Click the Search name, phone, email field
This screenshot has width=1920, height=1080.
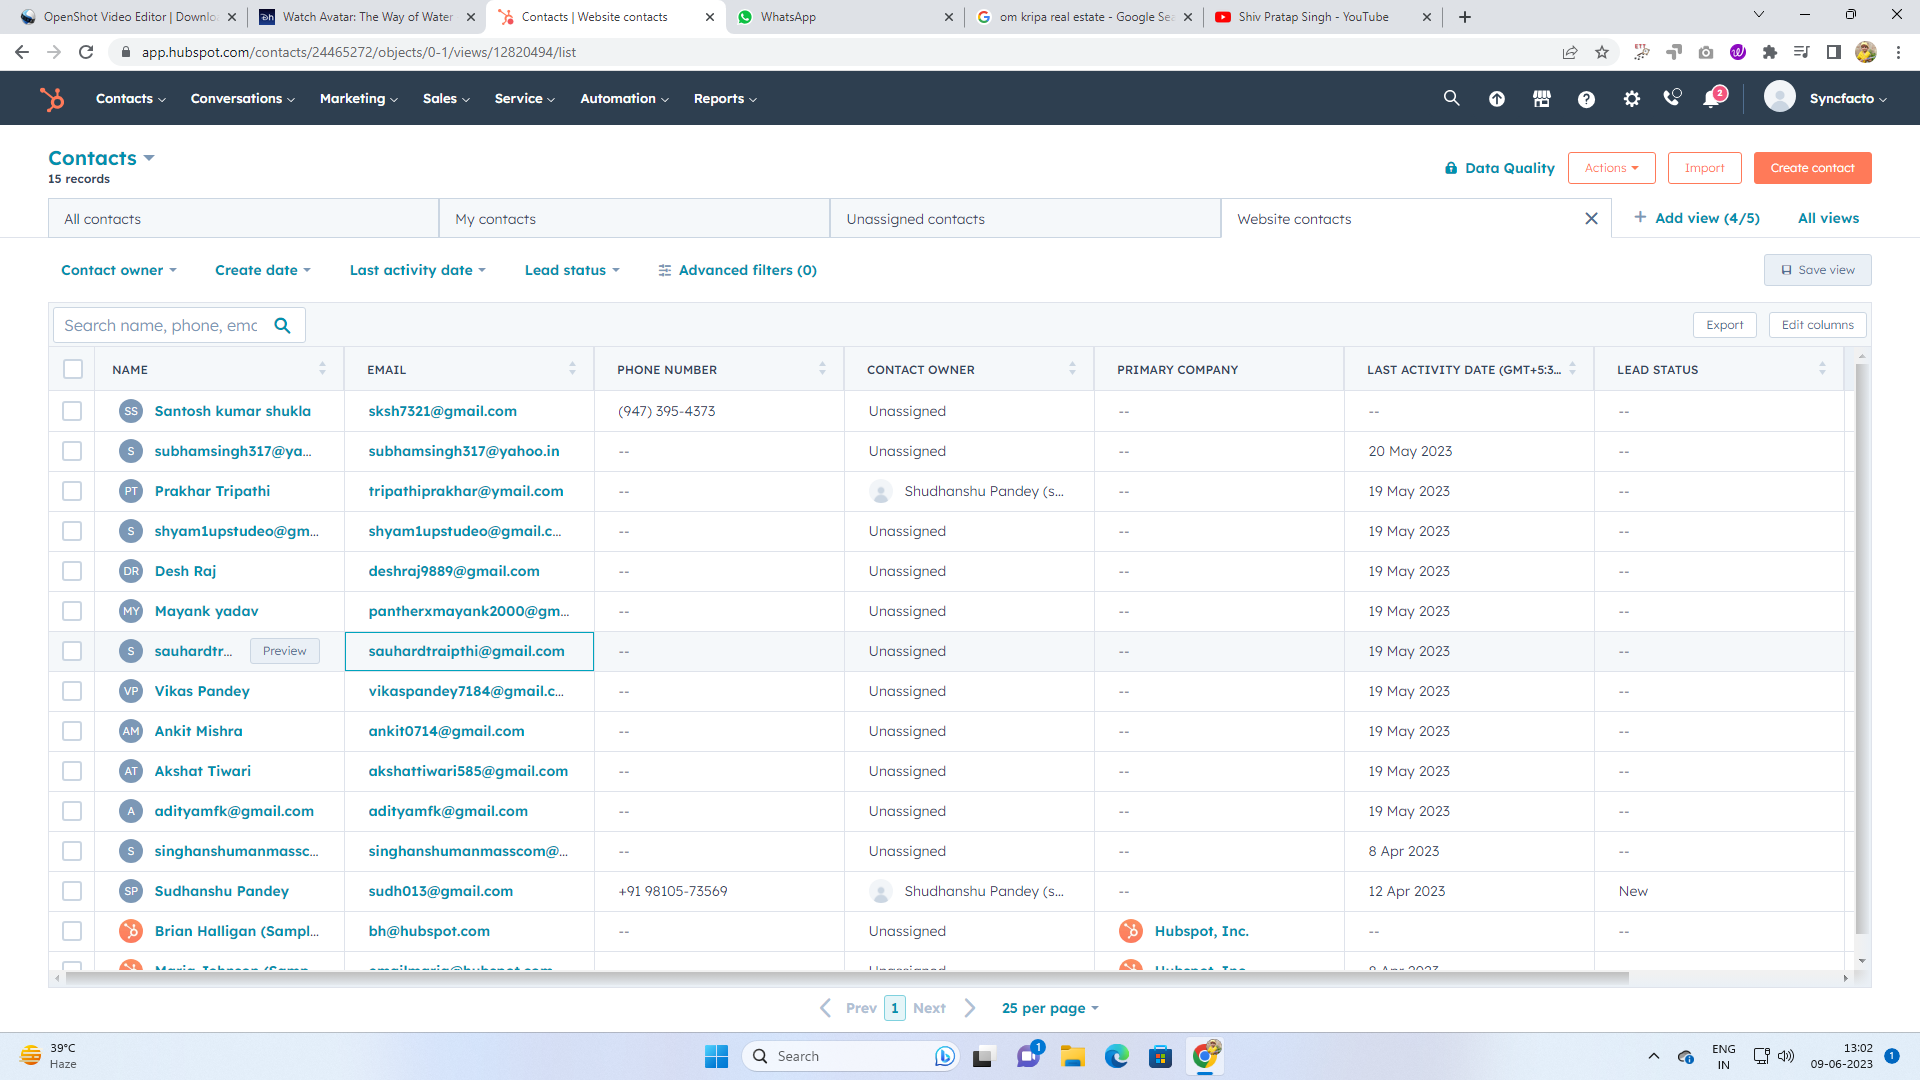(x=161, y=325)
